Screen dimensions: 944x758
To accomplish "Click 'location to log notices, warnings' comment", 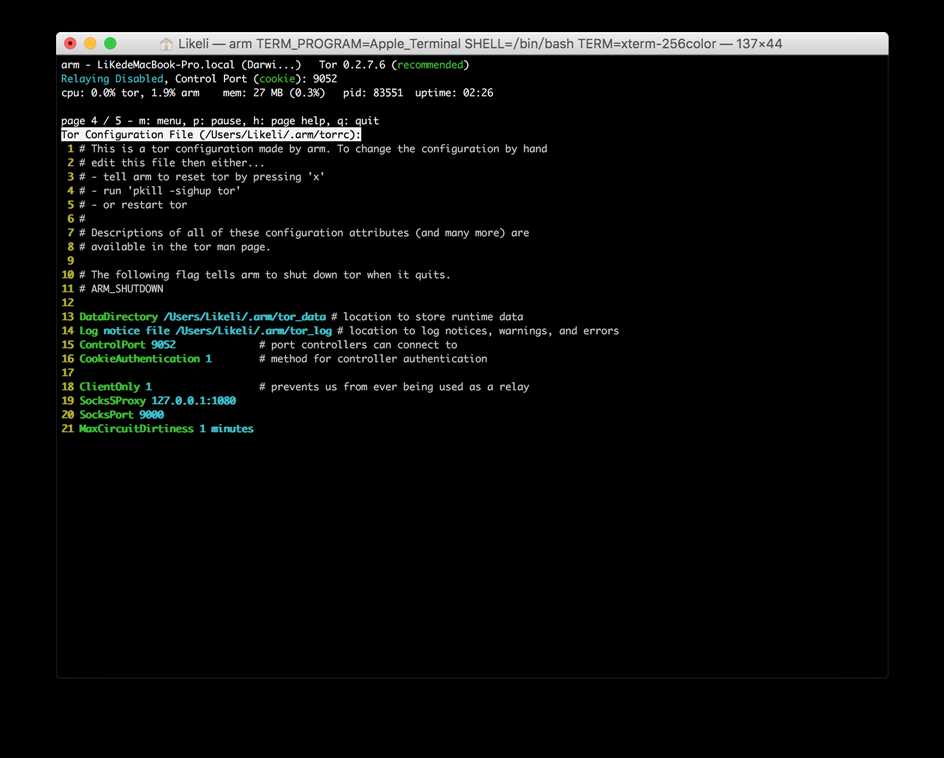I will point(478,331).
